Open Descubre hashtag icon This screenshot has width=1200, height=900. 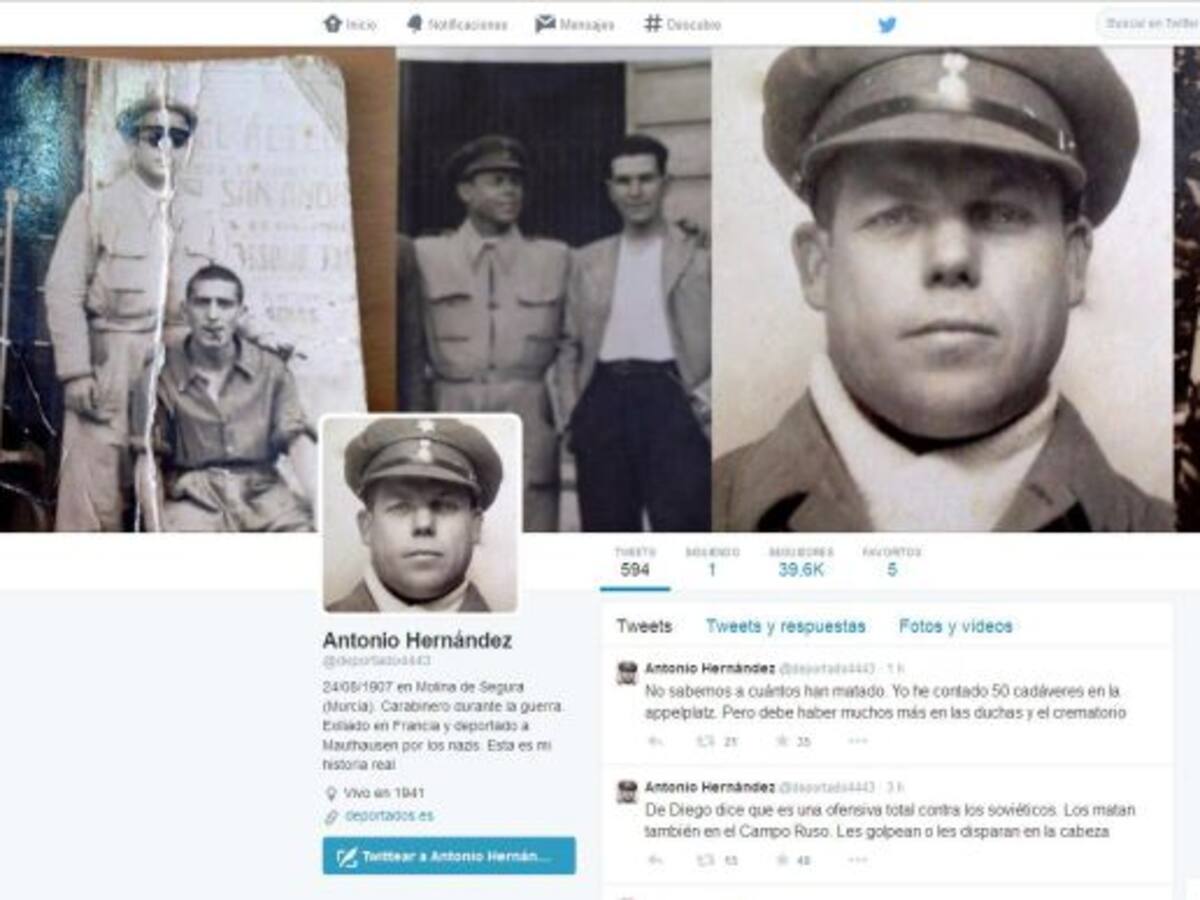click(x=682, y=24)
